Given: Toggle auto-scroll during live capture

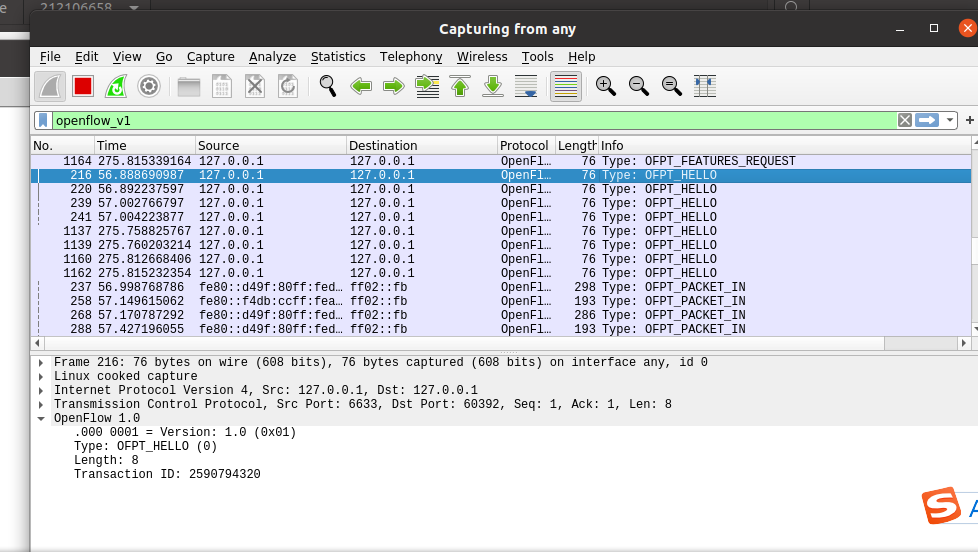Looking at the screenshot, I should pos(526,86).
